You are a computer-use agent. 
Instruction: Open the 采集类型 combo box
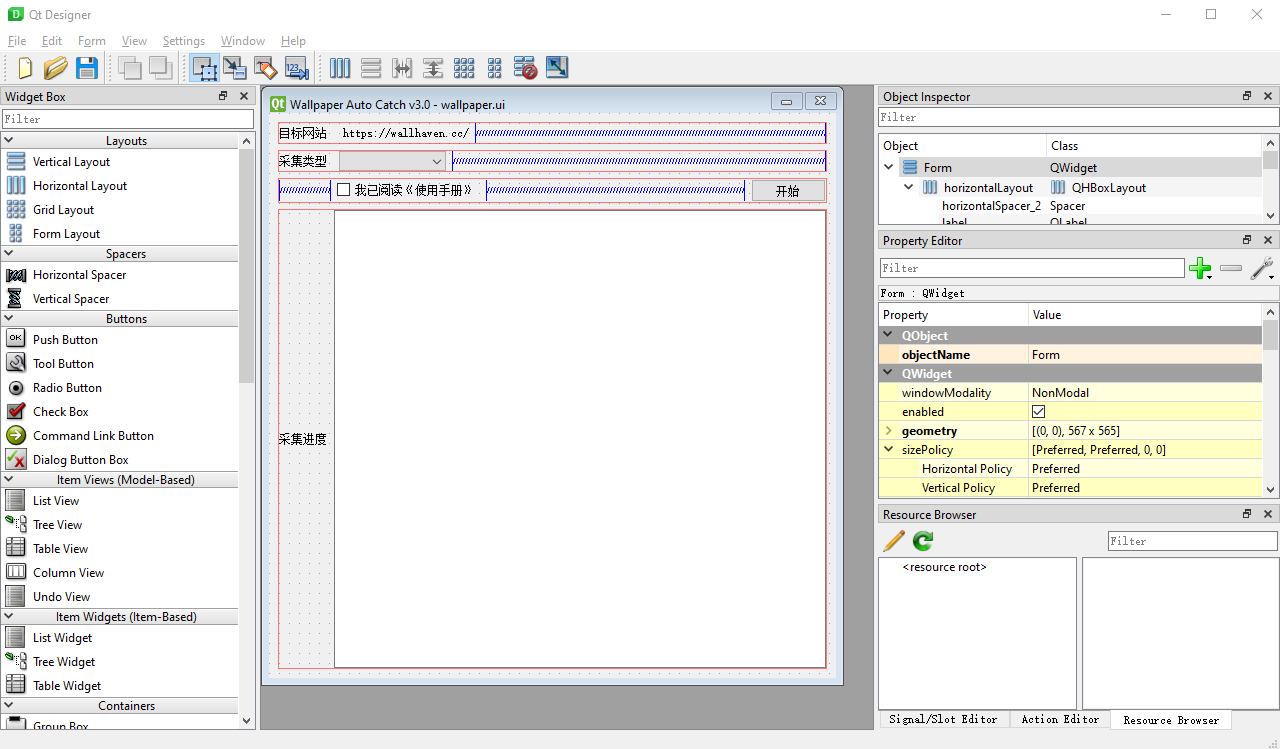[x=392, y=161]
